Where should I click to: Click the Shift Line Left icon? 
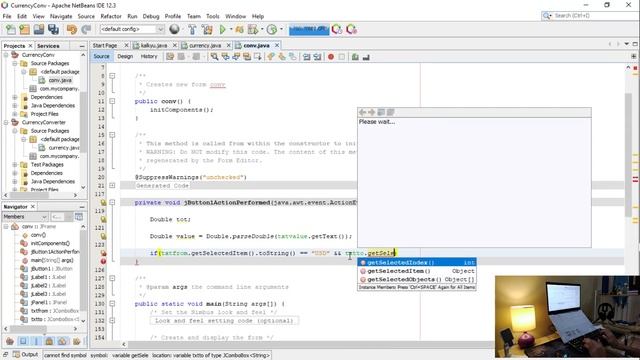(x=307, y=57)
